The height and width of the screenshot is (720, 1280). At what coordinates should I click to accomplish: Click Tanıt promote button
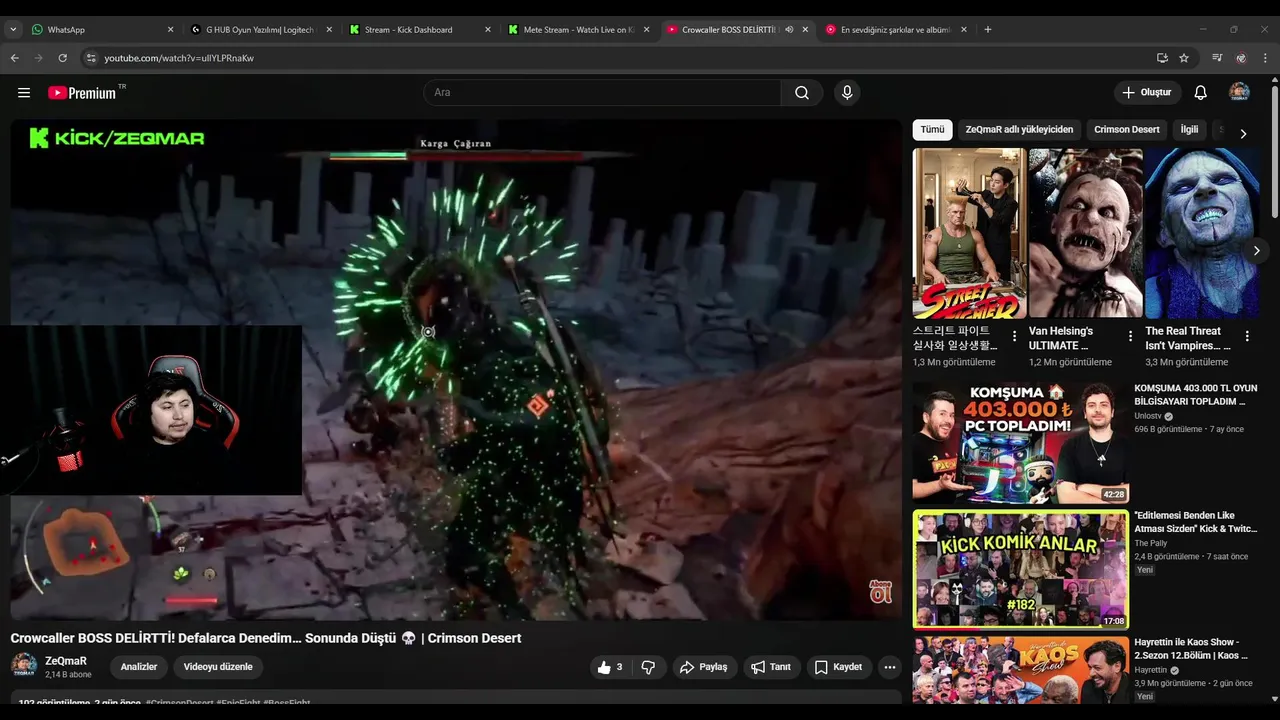pos(772,667)
